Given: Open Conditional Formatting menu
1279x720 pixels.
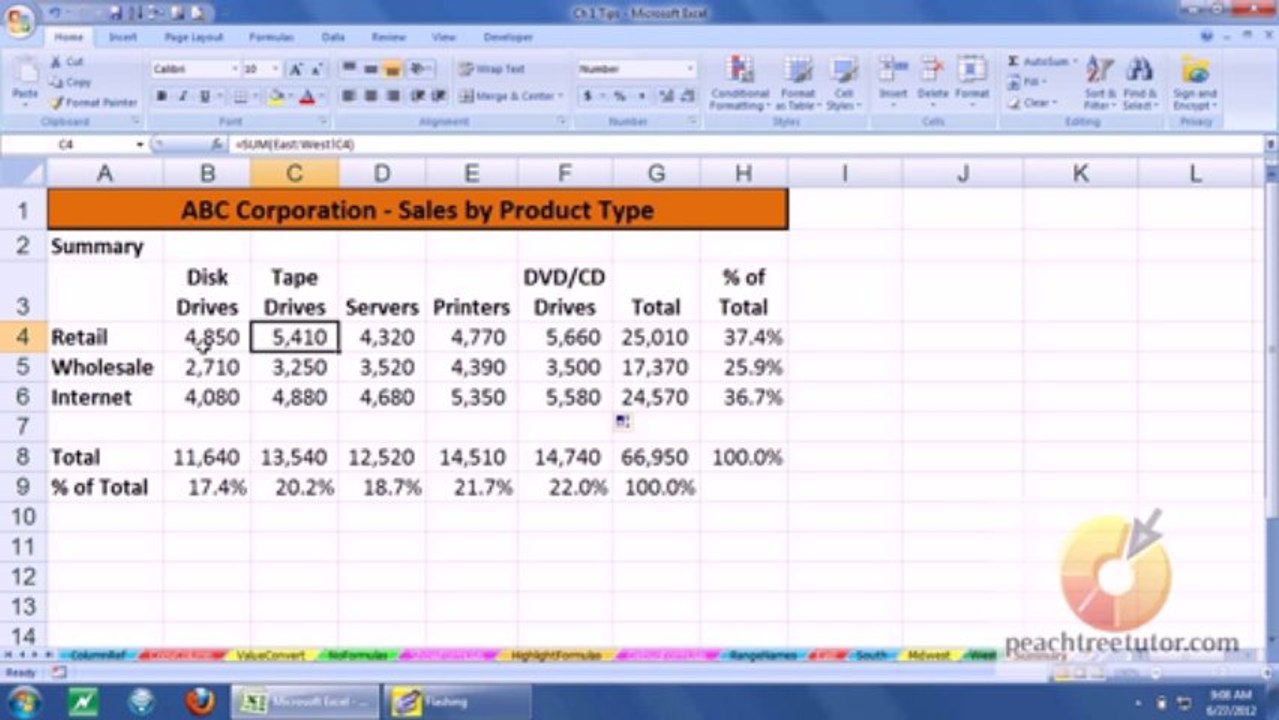Looking at the screenshot, I should [740, 82].
